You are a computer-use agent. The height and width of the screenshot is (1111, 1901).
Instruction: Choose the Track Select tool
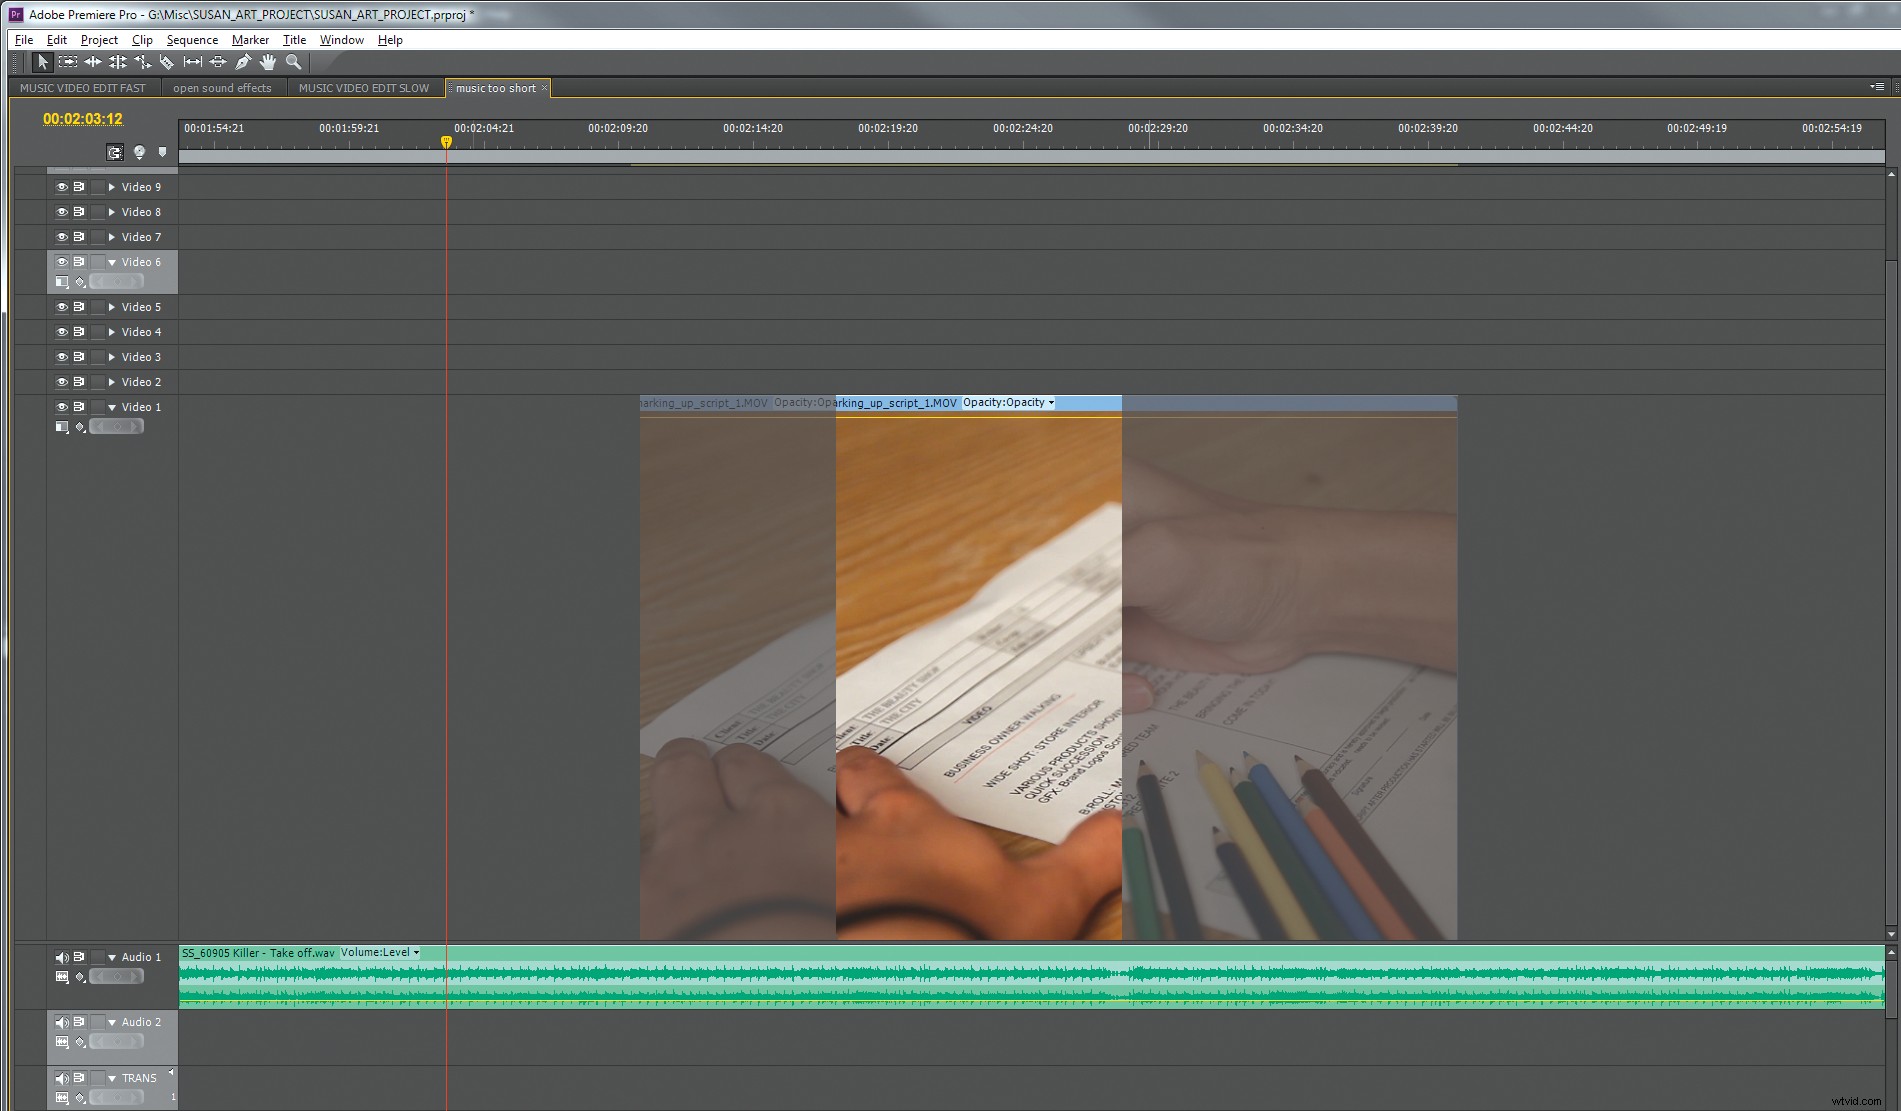coord(68,62)
